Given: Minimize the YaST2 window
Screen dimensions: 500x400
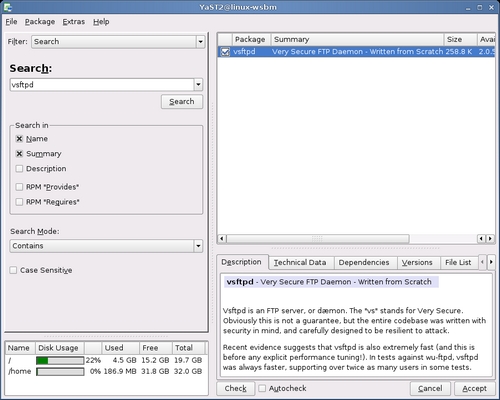Looking at the screenshot, I should point(468,7).
